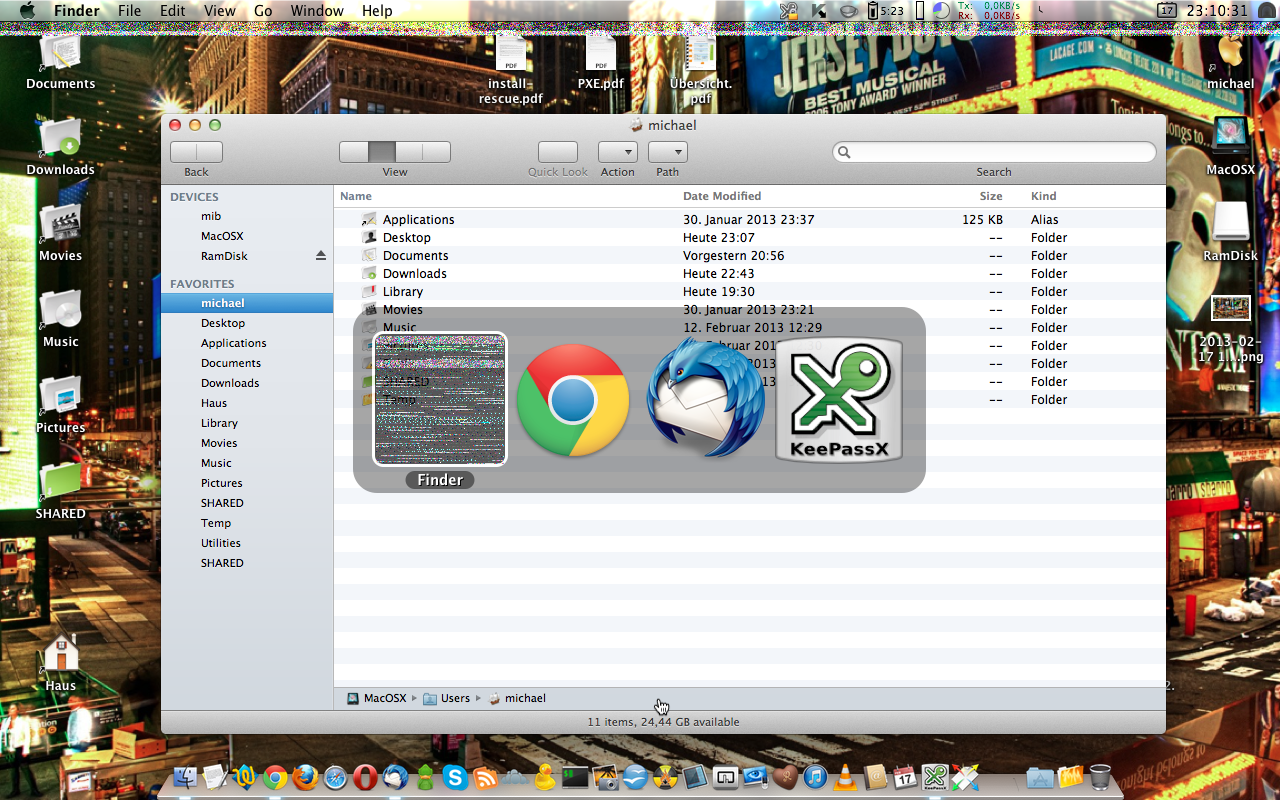The image size is (1280, 800).
Task: Open the Window menu
Action: coord(317,11)
